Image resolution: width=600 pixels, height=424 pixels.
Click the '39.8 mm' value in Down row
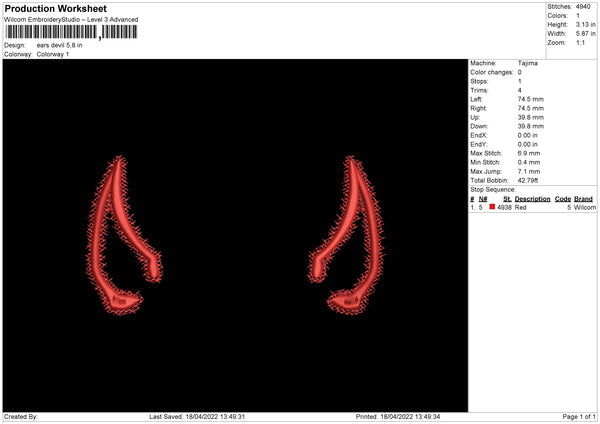point(531,126)
